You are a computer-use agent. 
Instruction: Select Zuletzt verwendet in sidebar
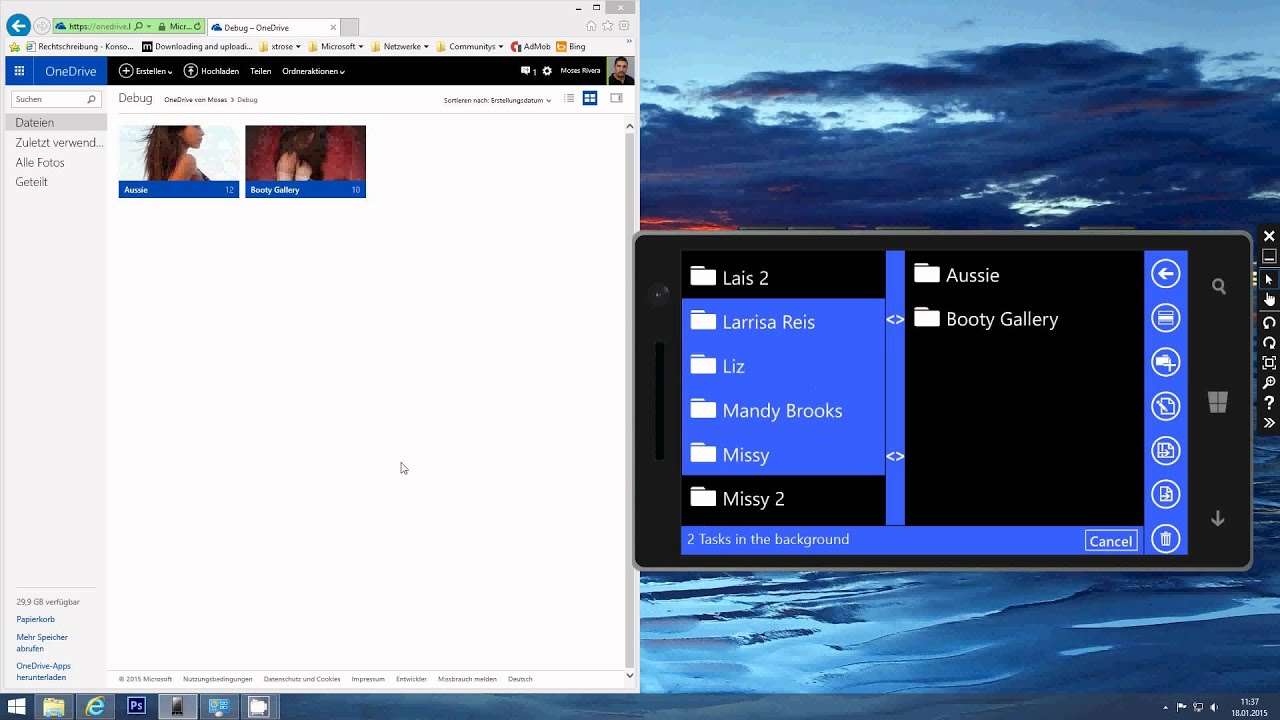click(x=59, y=142)
